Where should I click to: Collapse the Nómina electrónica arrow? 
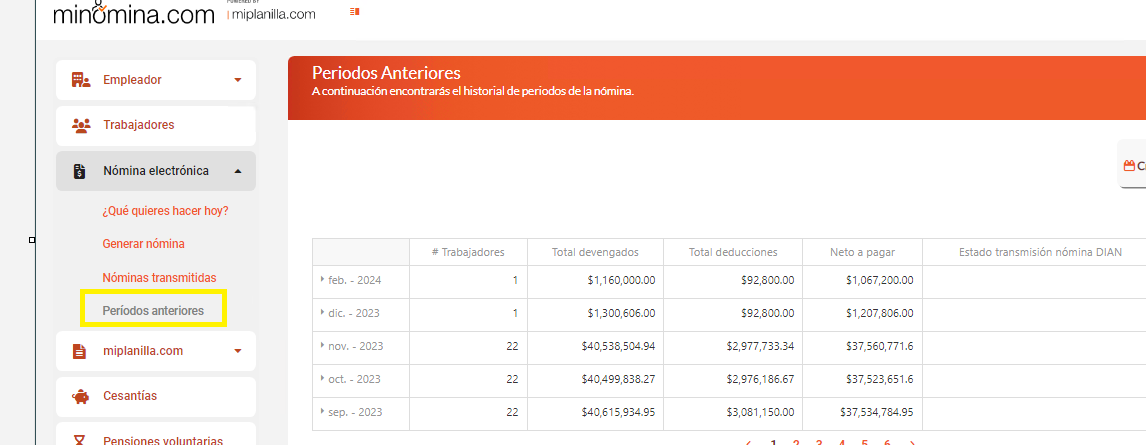(x=238, y=171)
